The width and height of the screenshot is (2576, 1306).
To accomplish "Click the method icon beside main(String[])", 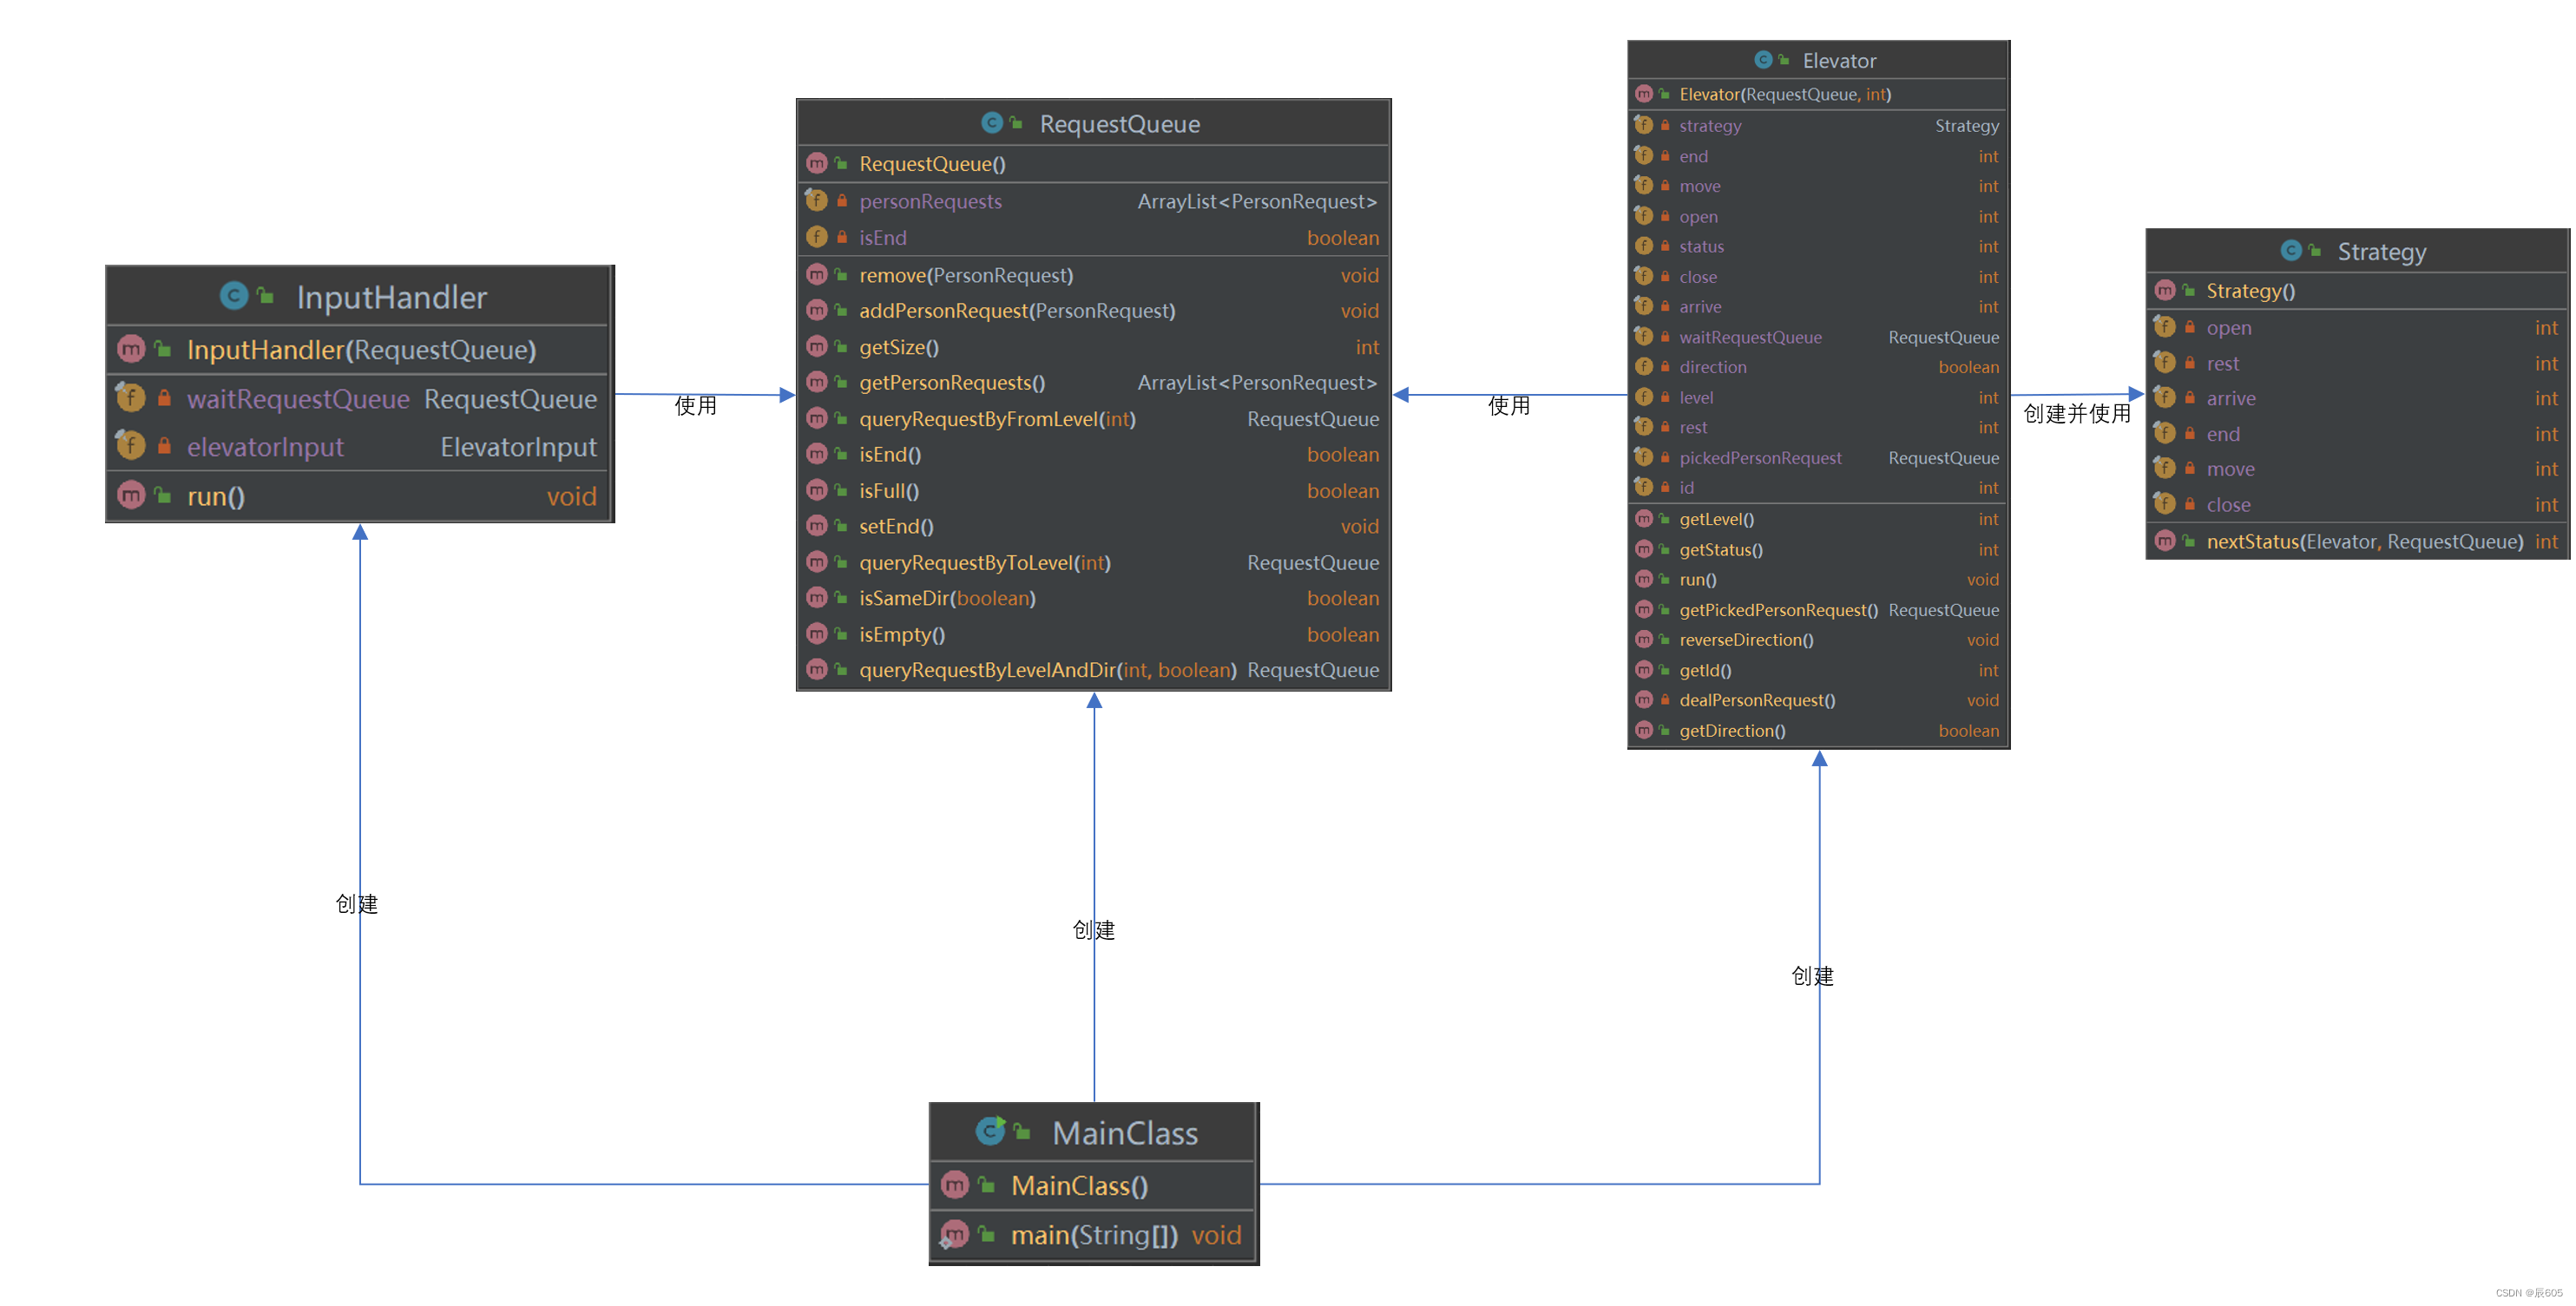I will click(x=954, y=1235).
